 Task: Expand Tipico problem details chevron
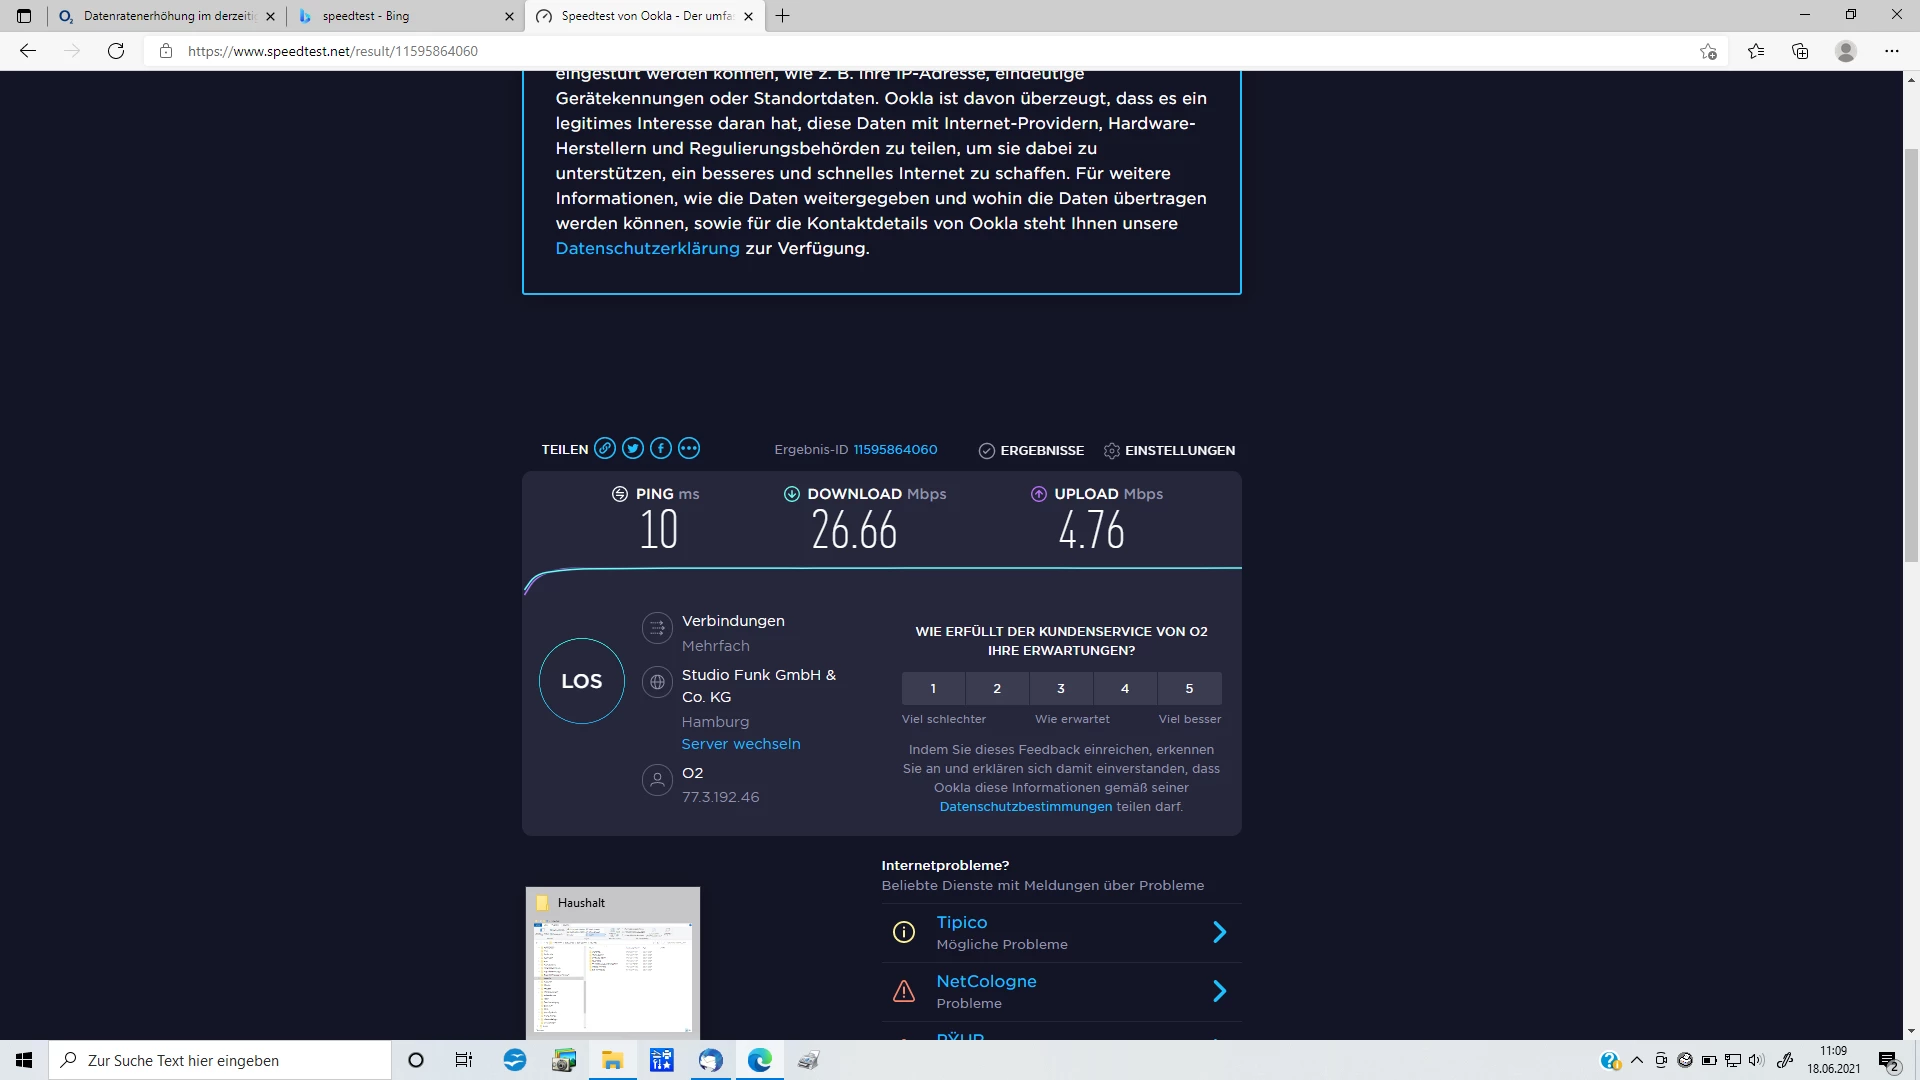1219,932
